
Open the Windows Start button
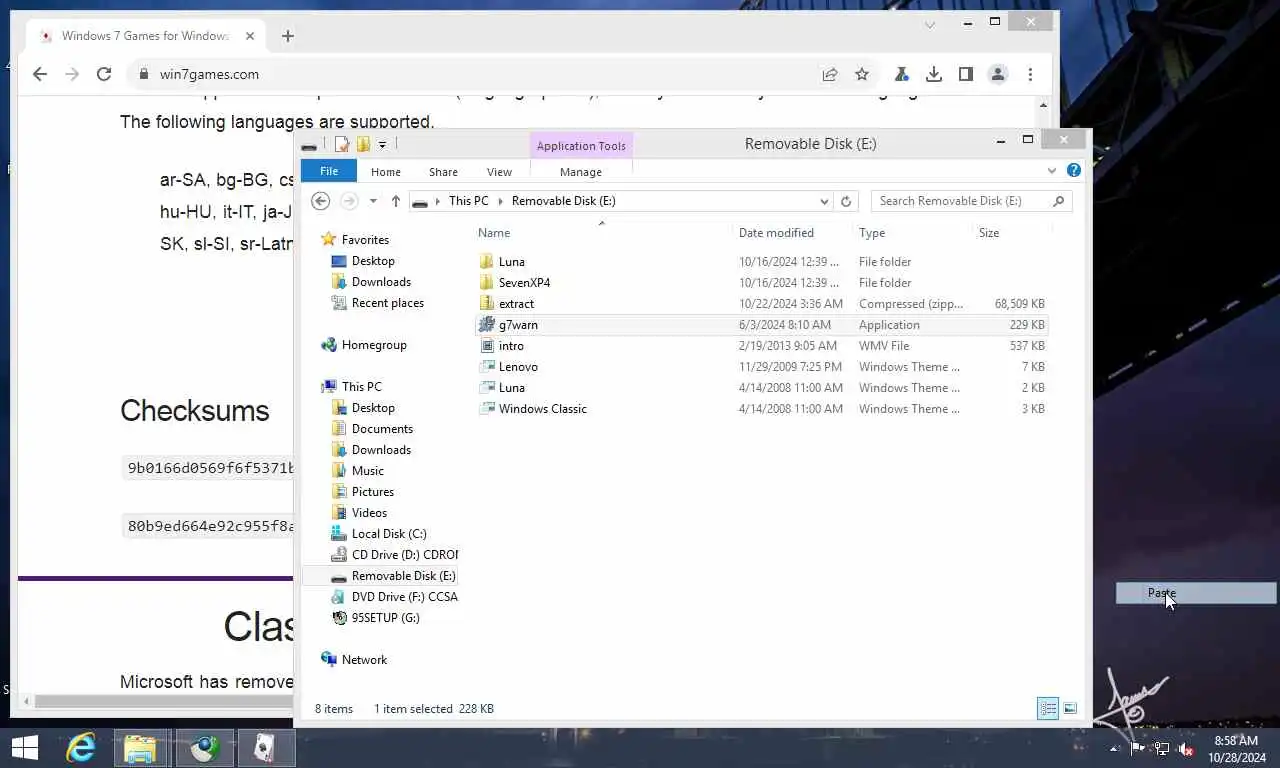point(25,748)
